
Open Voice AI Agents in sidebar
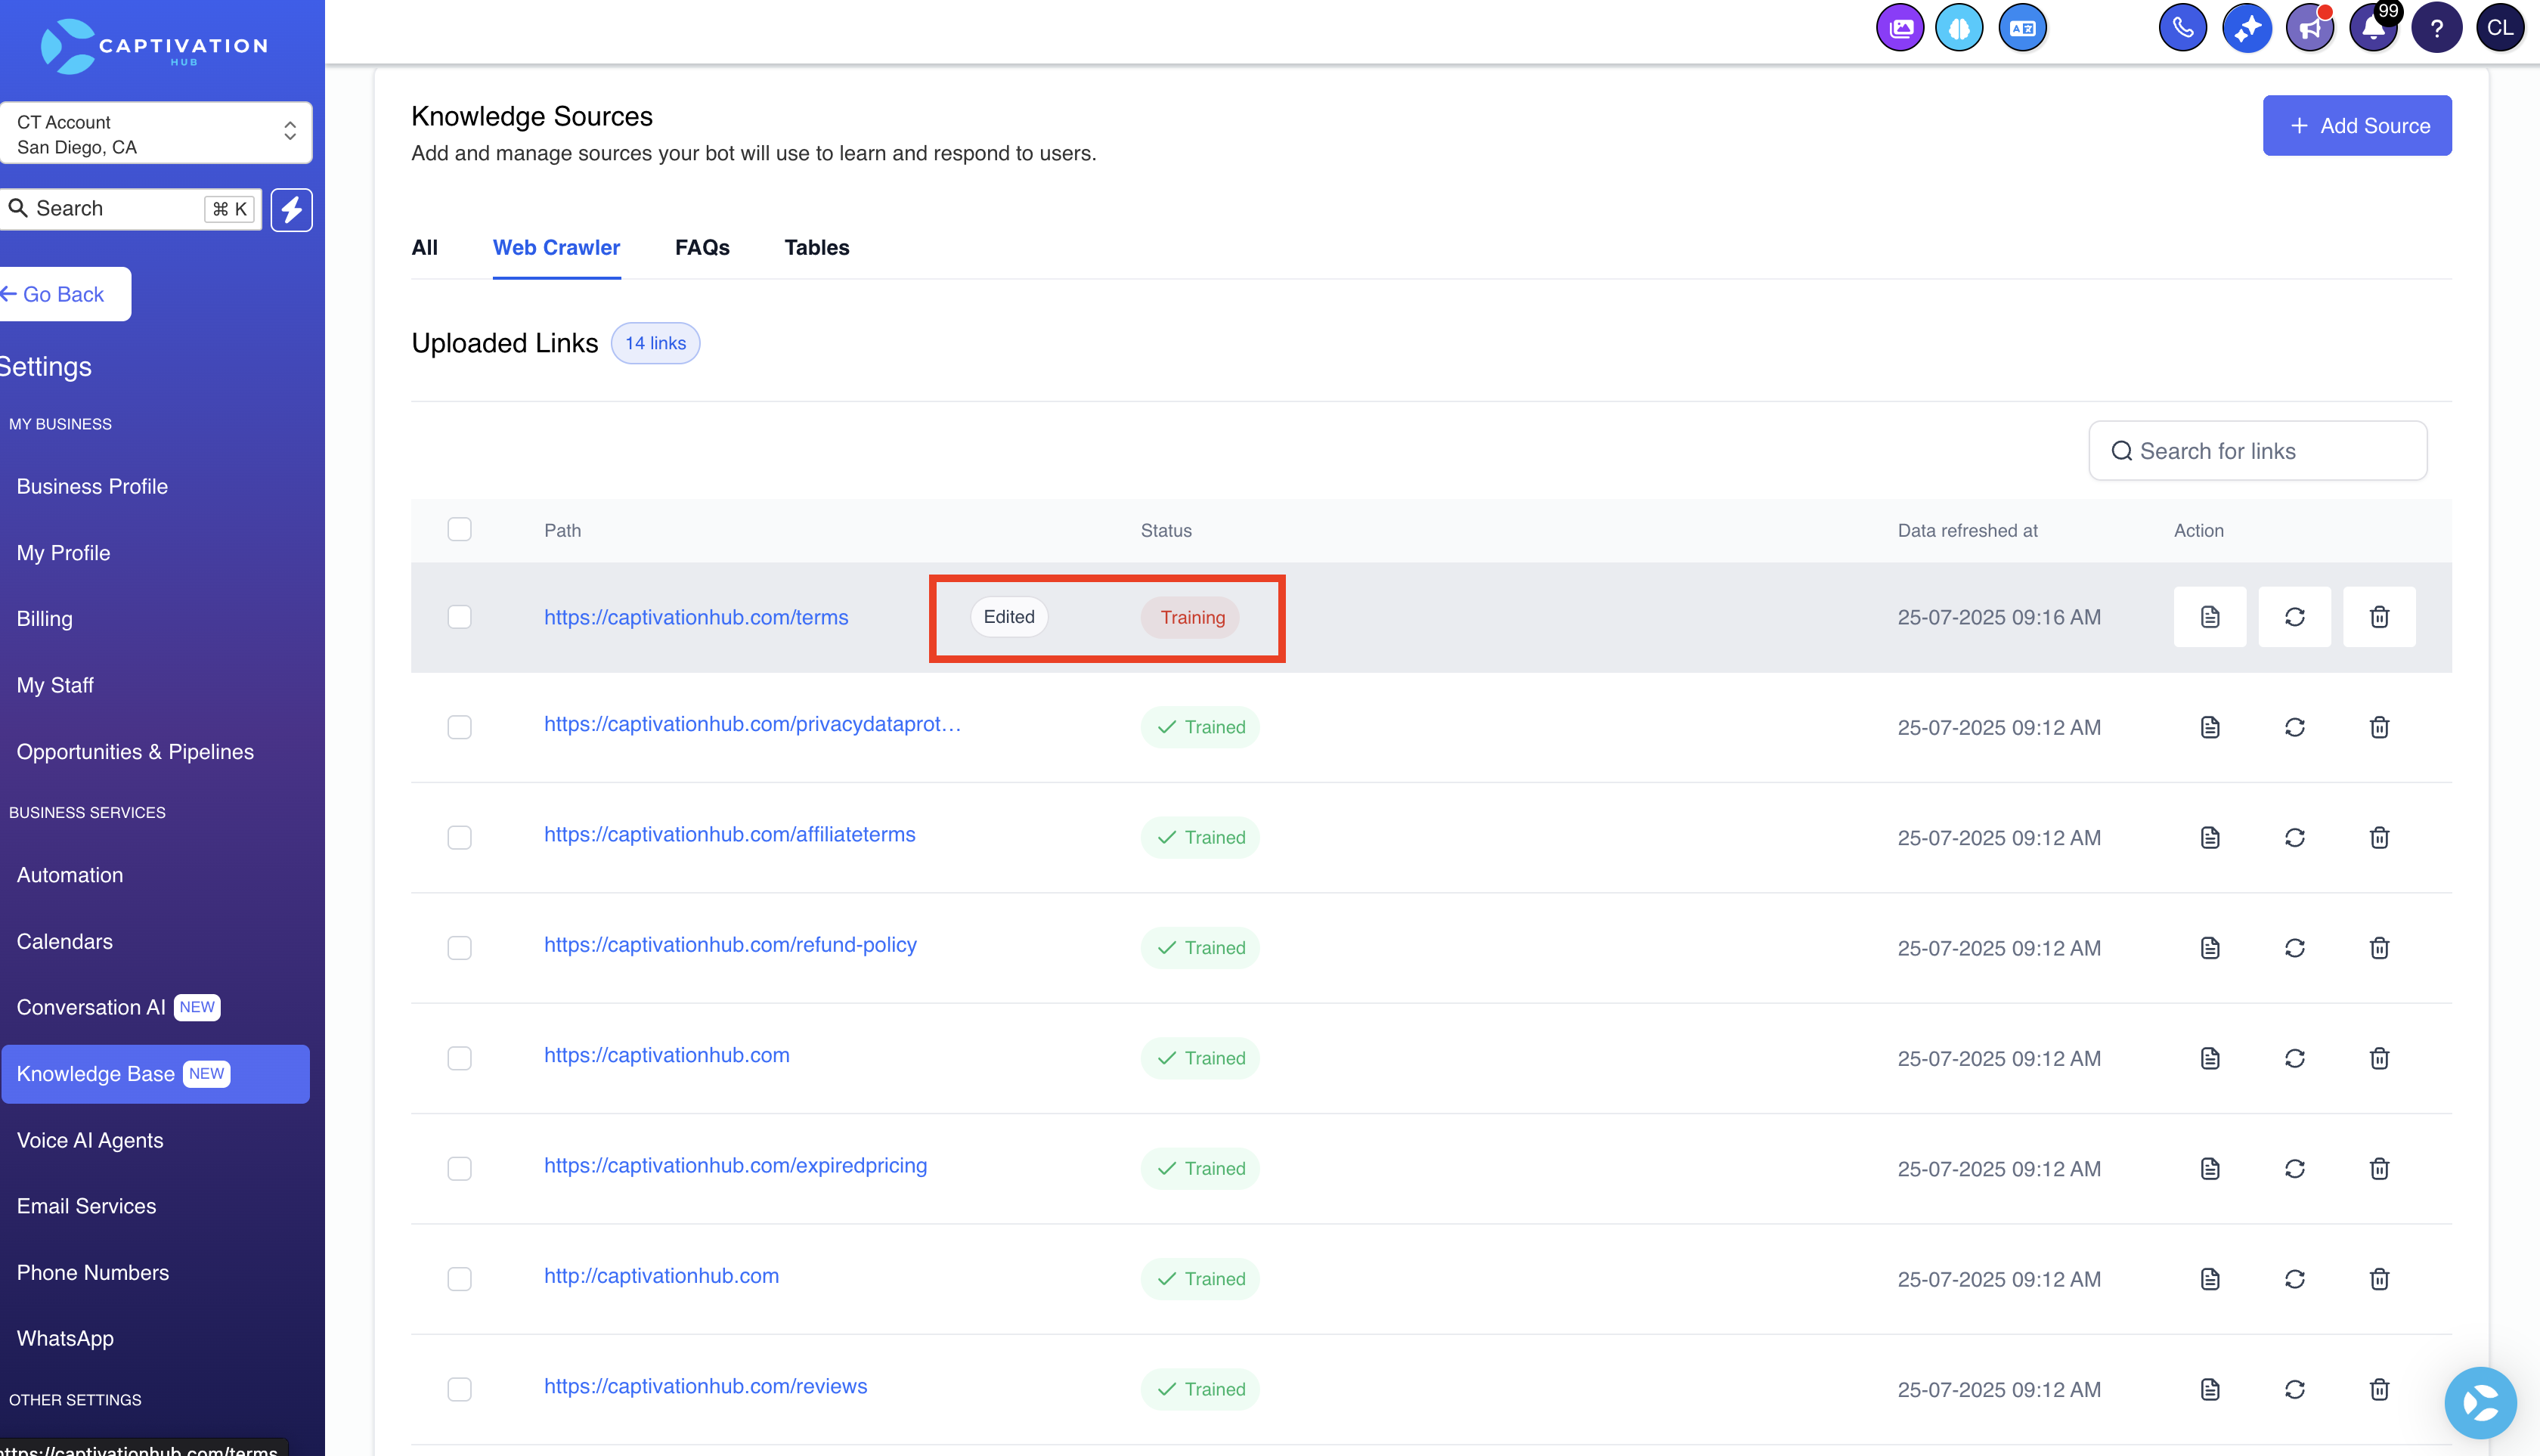coord(90,1140)
